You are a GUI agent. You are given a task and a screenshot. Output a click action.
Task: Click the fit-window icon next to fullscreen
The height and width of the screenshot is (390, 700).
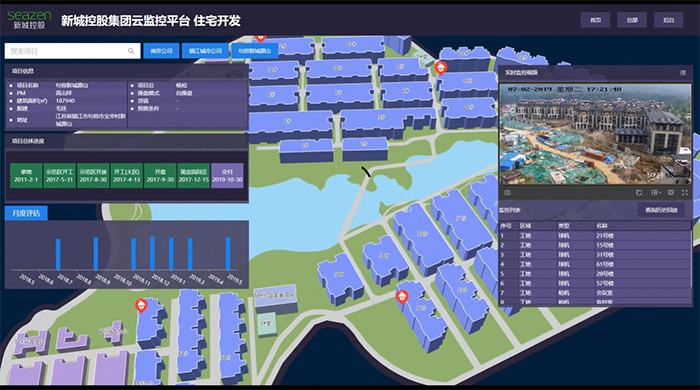click(671, 192)
